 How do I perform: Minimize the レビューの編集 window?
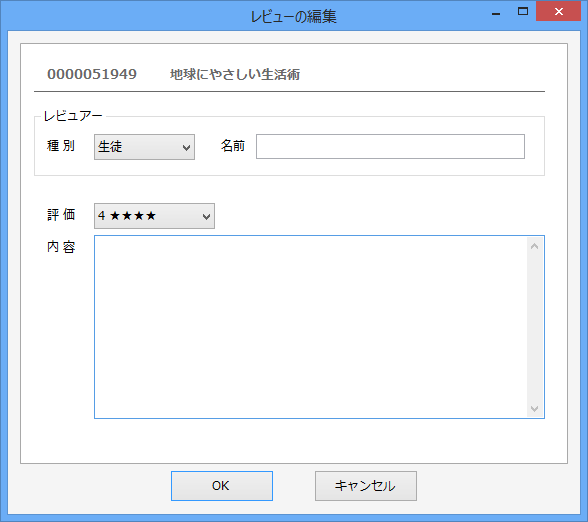point(496,13)
